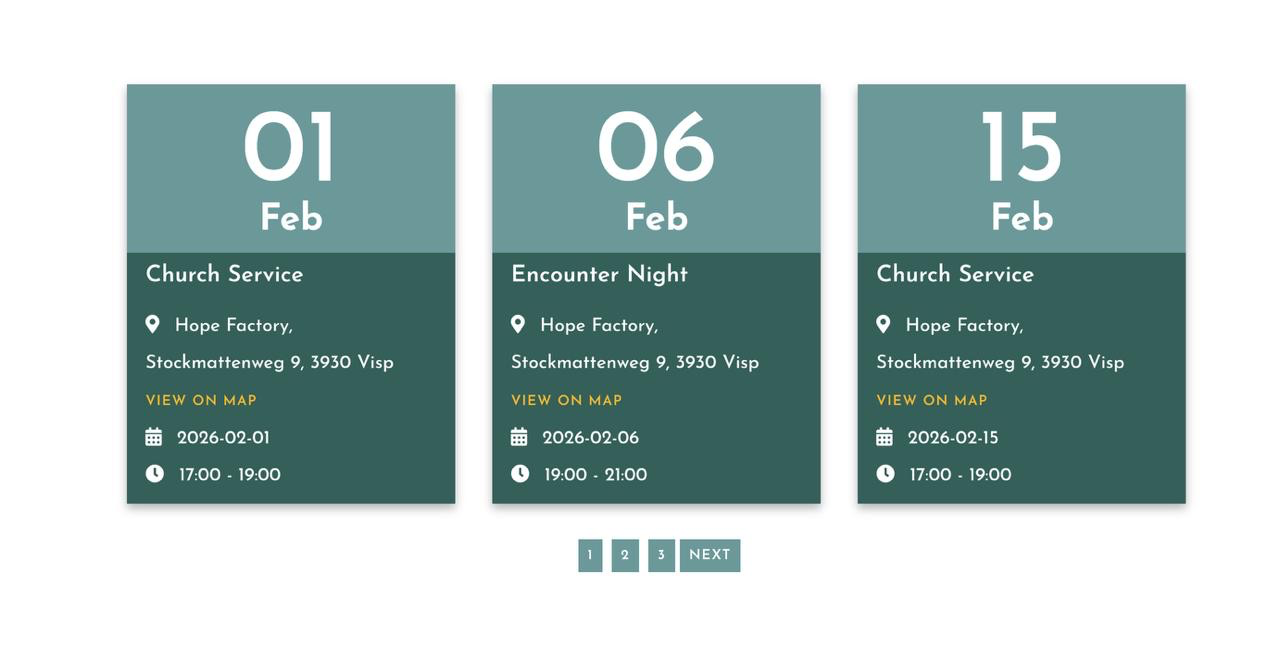
Task: Click the clock icon on the Feb 01 card
Action: (154, 473)
